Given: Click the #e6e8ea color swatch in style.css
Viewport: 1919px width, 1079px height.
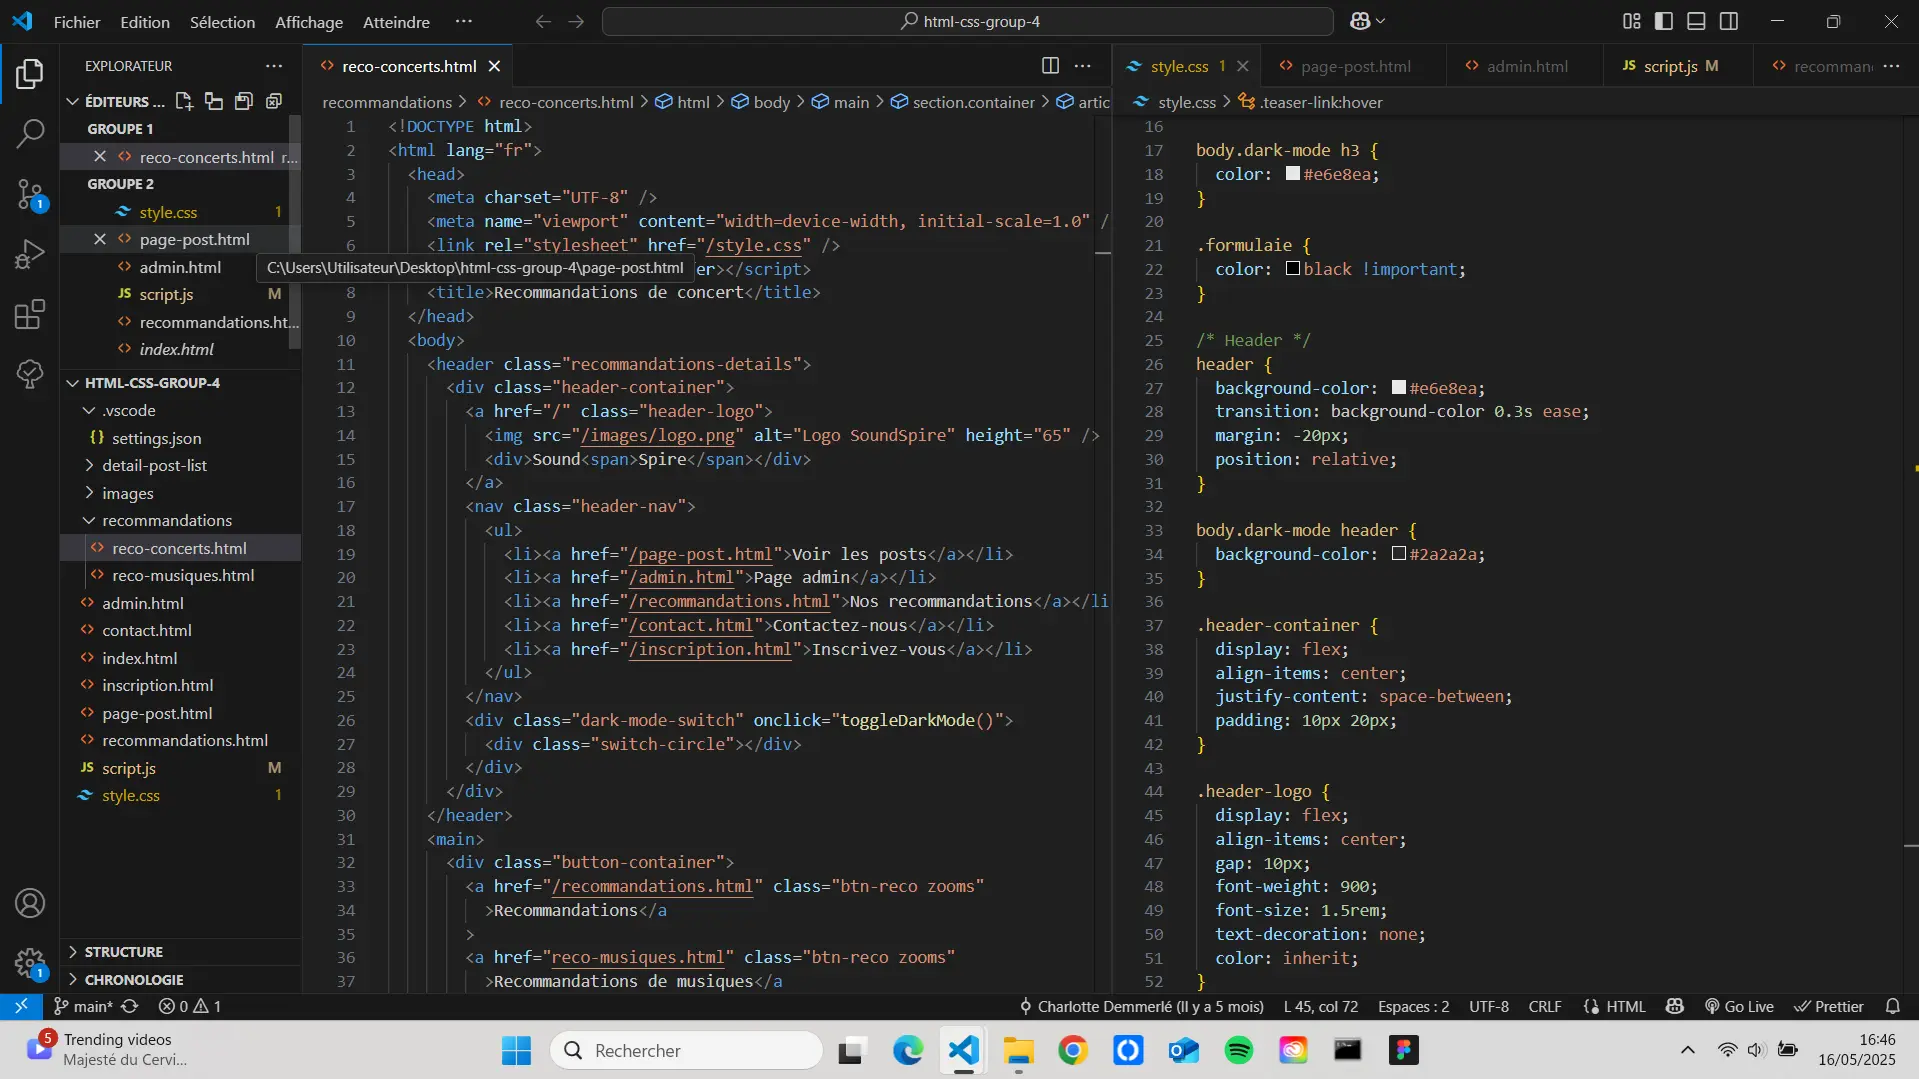Looking at the screenshot, I should tap(1294, 173).
